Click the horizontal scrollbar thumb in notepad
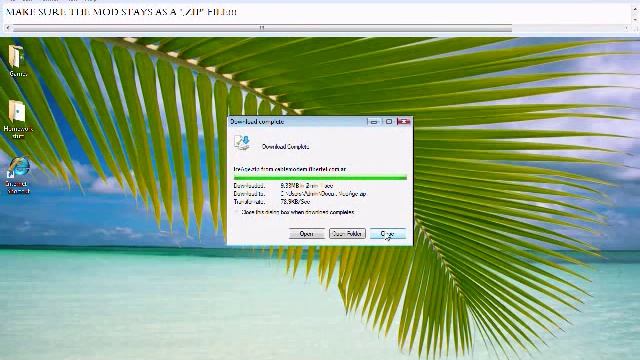The image size is (640, 360). coord(262,28)
